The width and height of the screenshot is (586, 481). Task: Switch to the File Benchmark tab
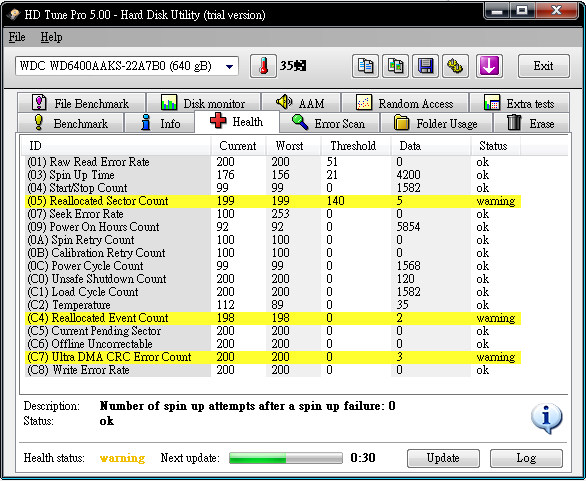click(81, 103)
